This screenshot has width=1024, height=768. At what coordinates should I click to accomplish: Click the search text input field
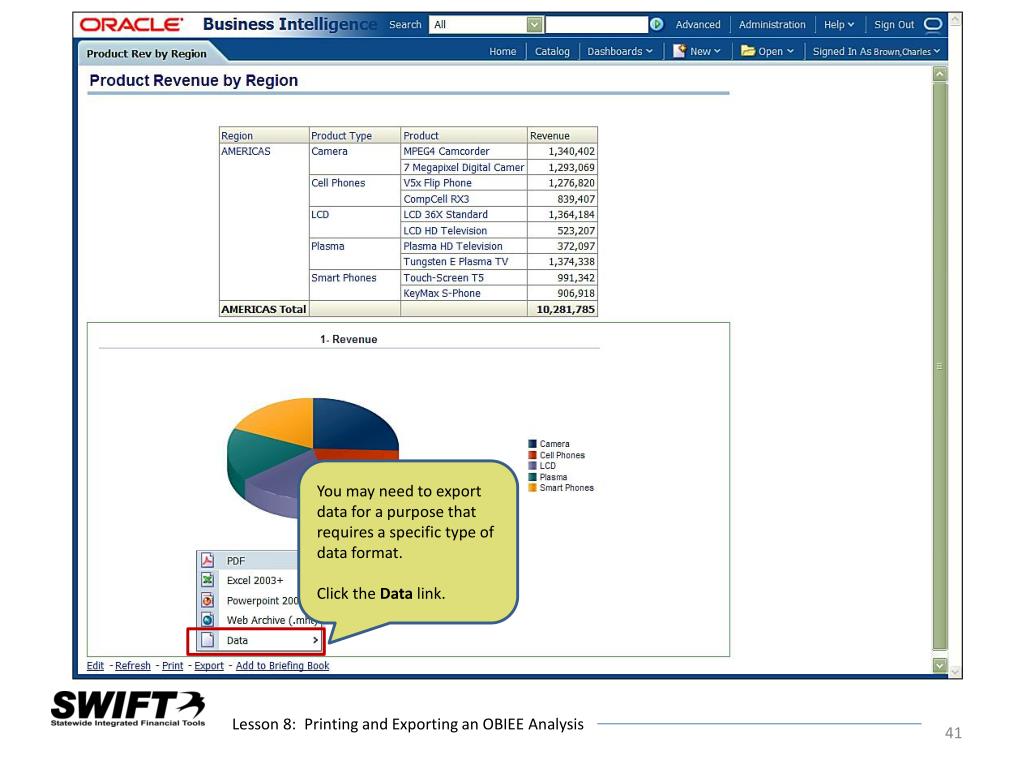597,25
